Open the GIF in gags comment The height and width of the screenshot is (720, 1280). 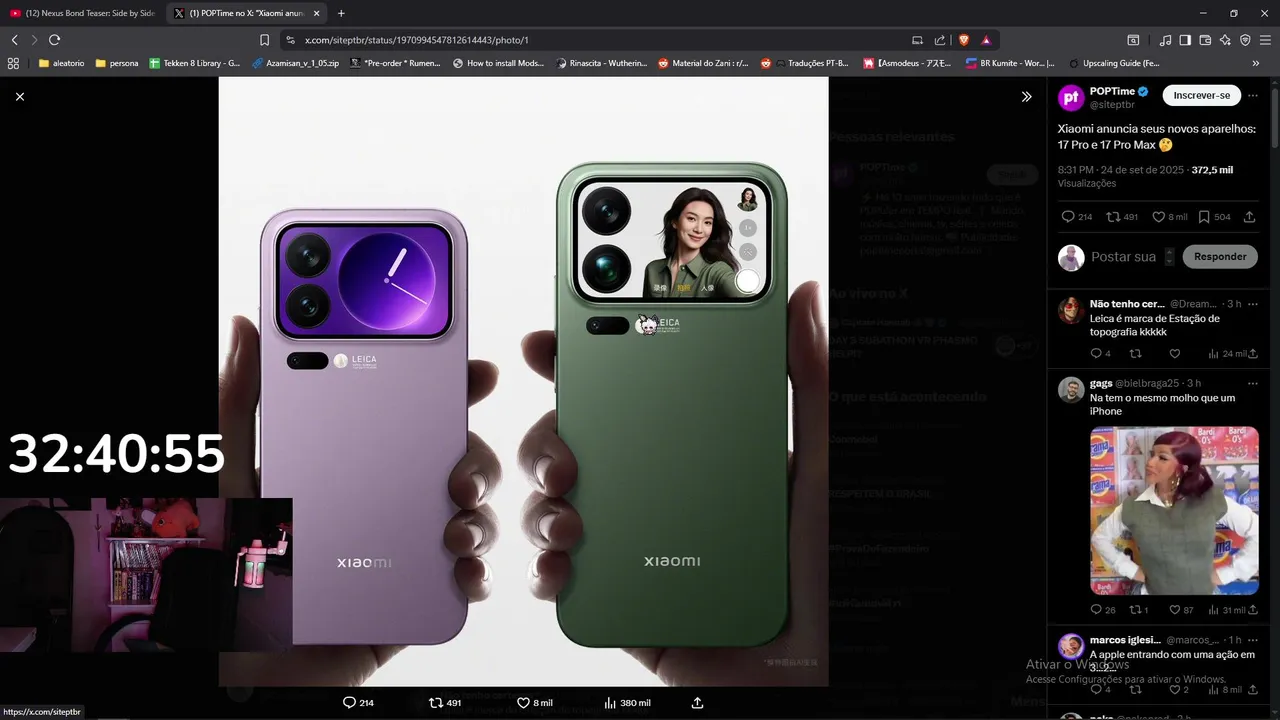coord(1174,511)
